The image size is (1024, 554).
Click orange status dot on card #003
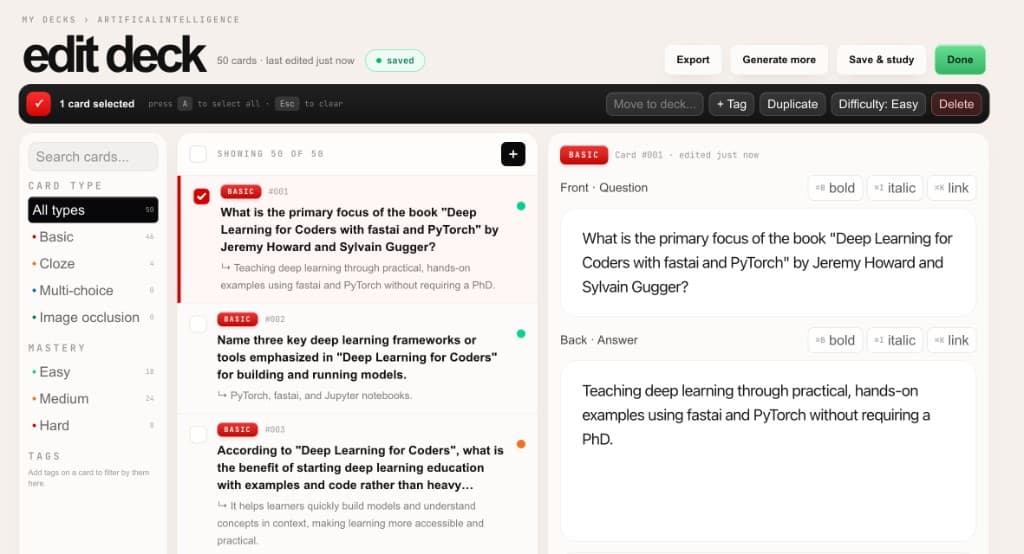520,444
